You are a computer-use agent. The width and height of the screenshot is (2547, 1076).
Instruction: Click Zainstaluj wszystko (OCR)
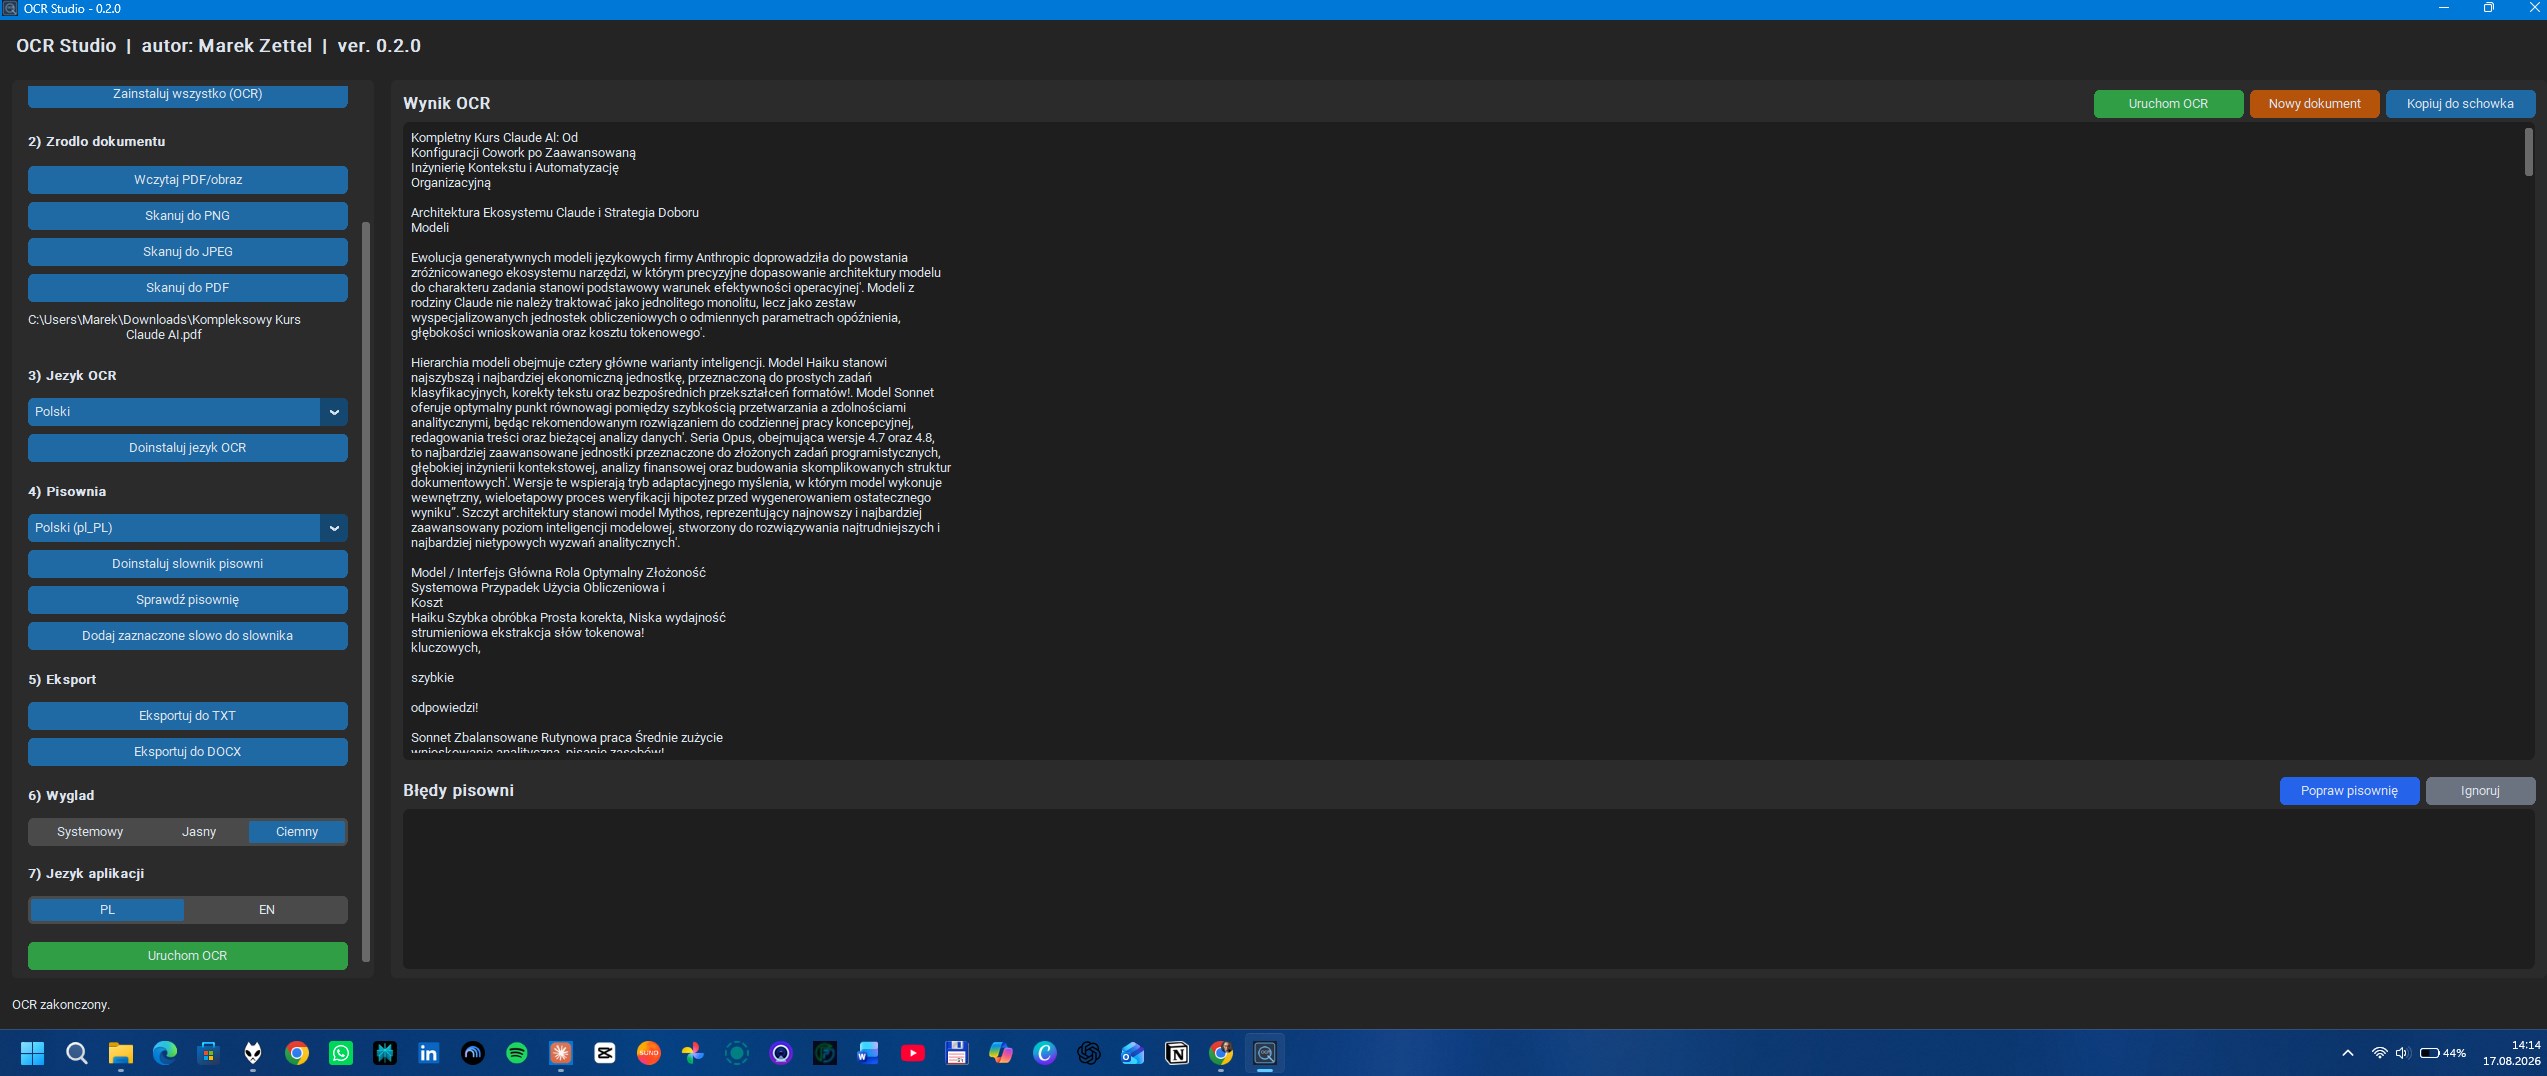click(188, 95)
